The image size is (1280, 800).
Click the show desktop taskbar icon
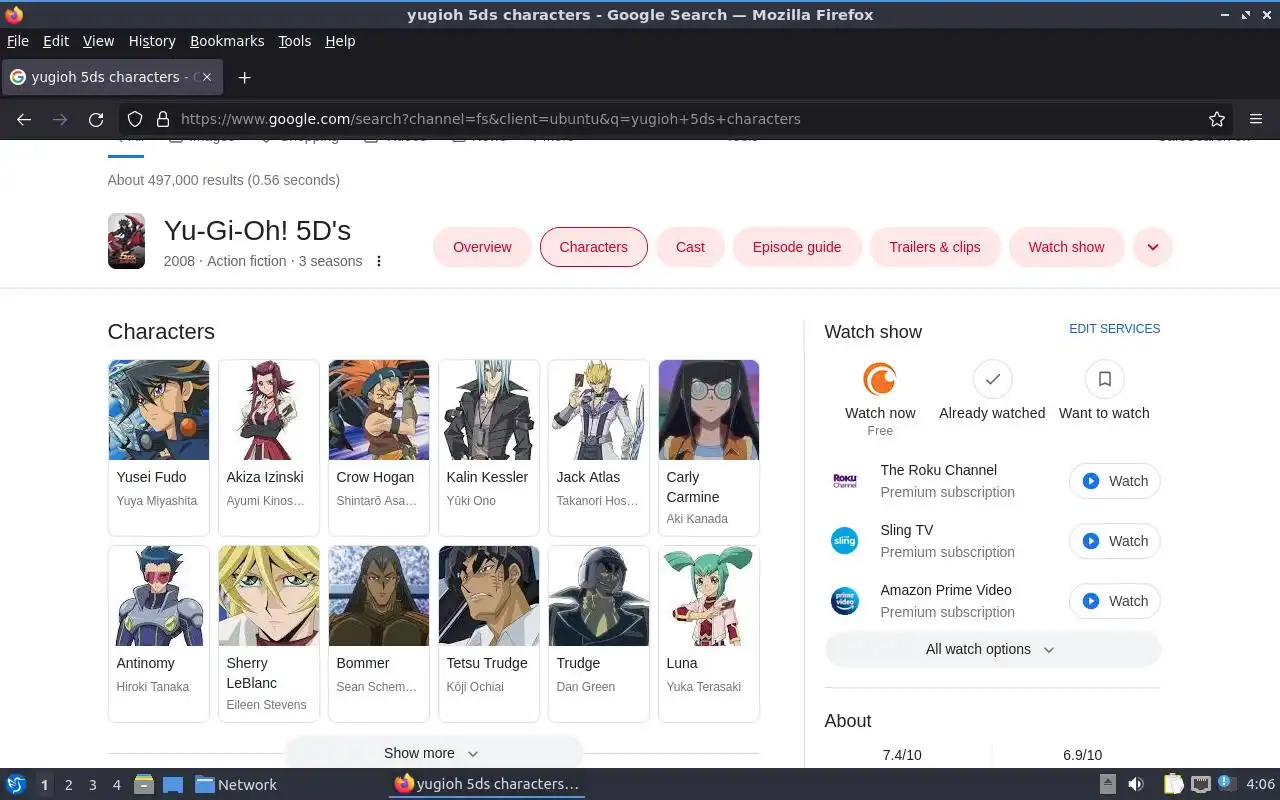coord(172,785)
